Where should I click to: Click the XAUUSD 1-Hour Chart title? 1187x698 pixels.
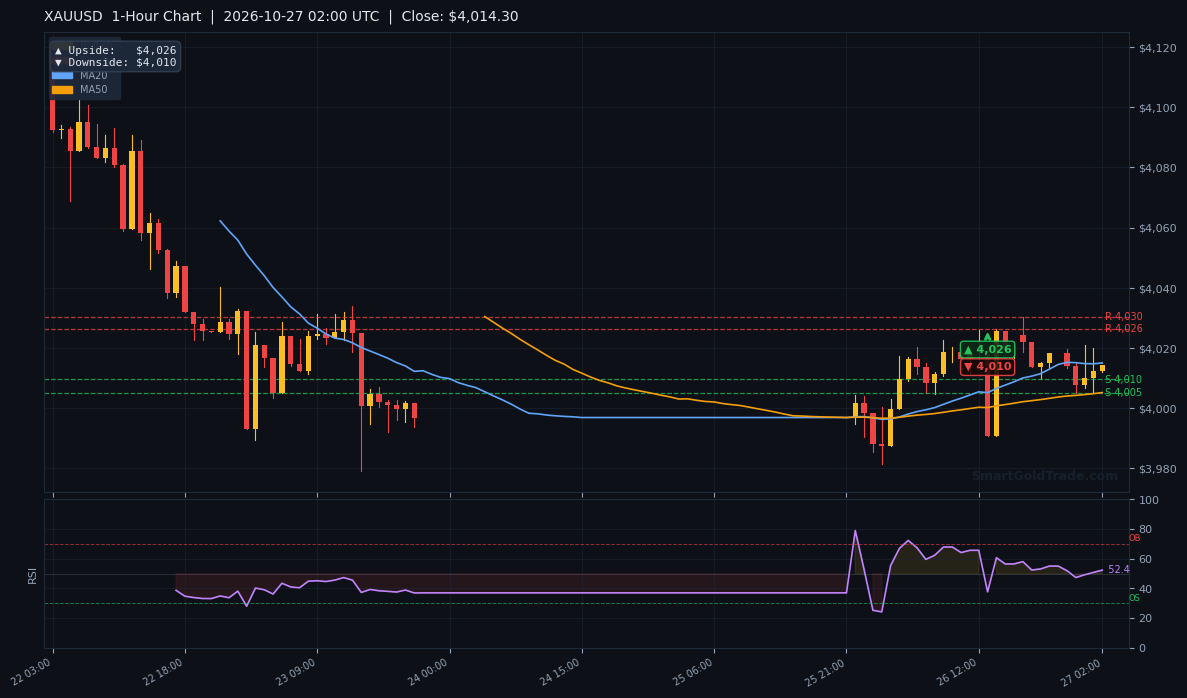pos(123,17)
